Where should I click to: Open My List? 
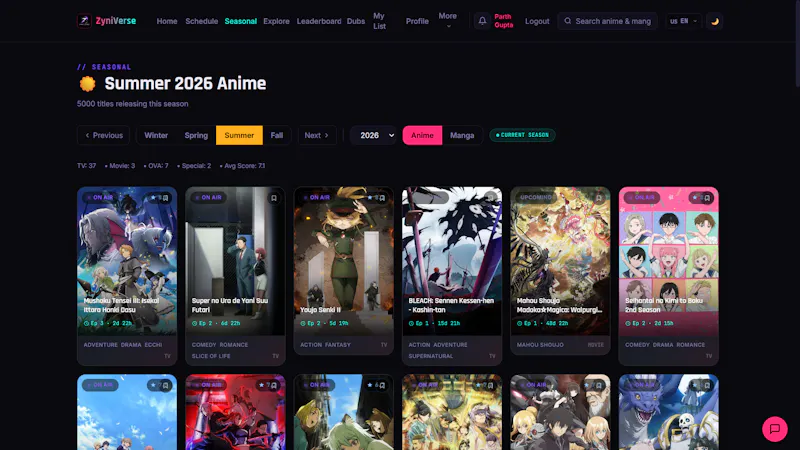(x=379, y=21)
